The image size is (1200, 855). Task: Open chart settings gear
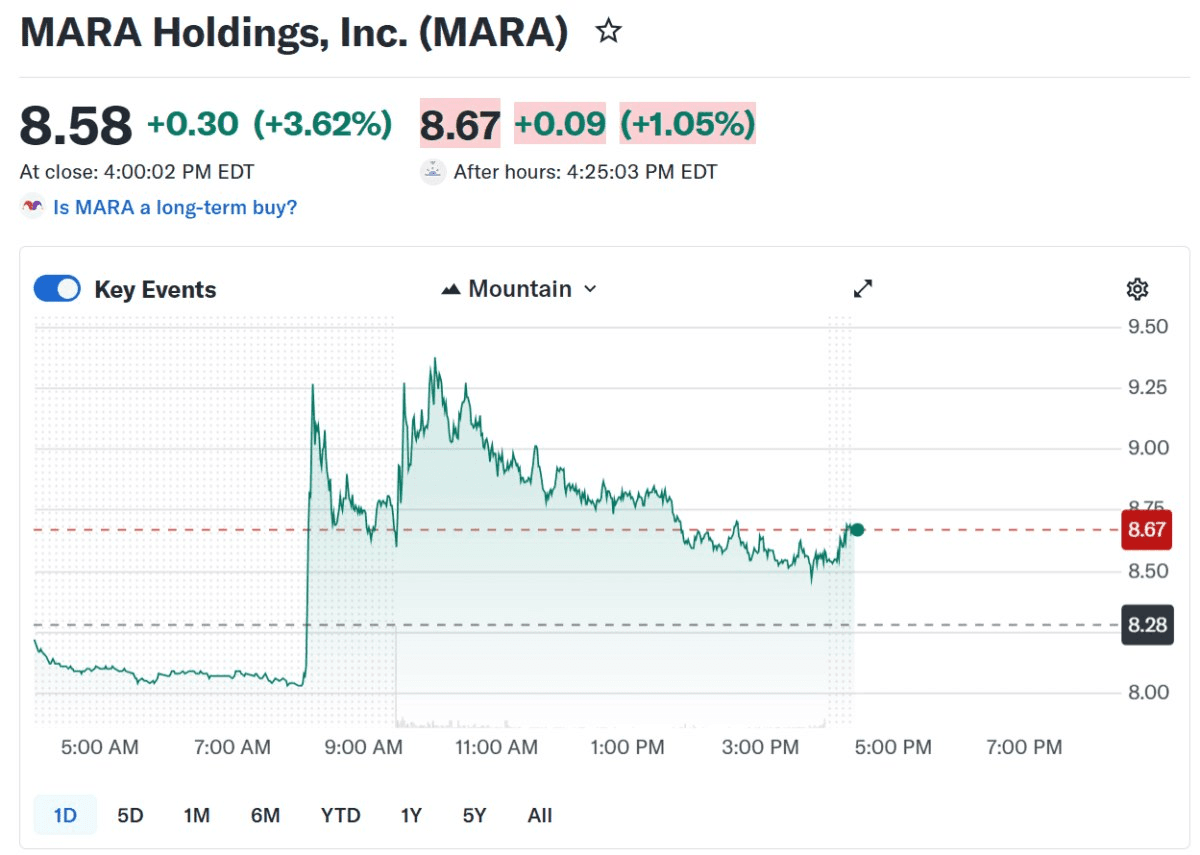point(1137,290)
